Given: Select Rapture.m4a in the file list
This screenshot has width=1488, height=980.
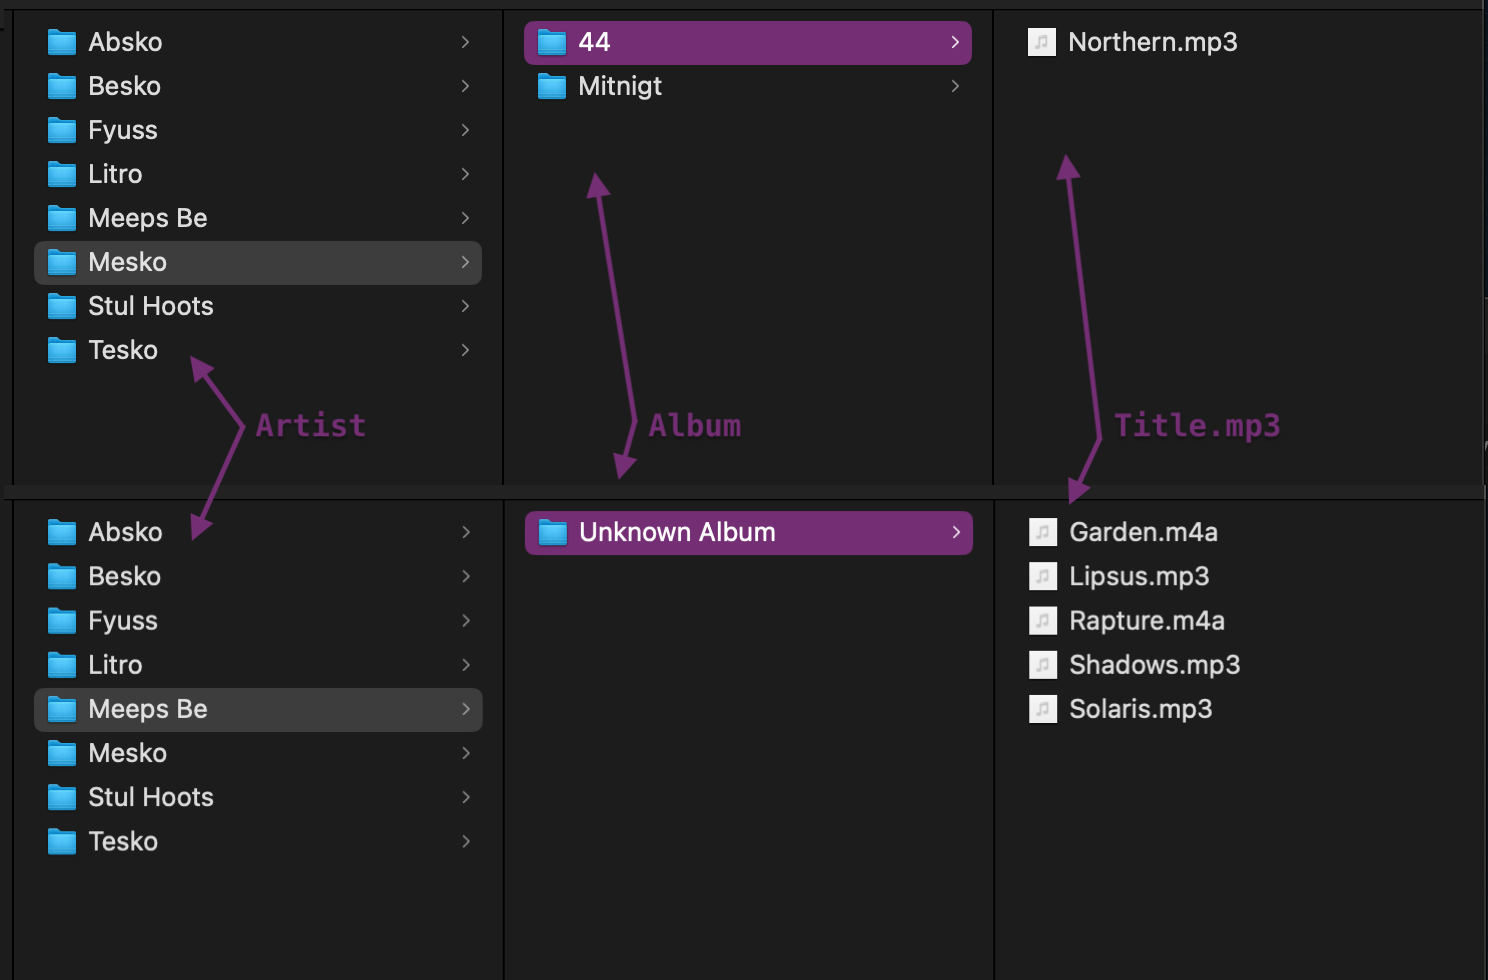Looking at the screenshot, I should point(1147,620).
